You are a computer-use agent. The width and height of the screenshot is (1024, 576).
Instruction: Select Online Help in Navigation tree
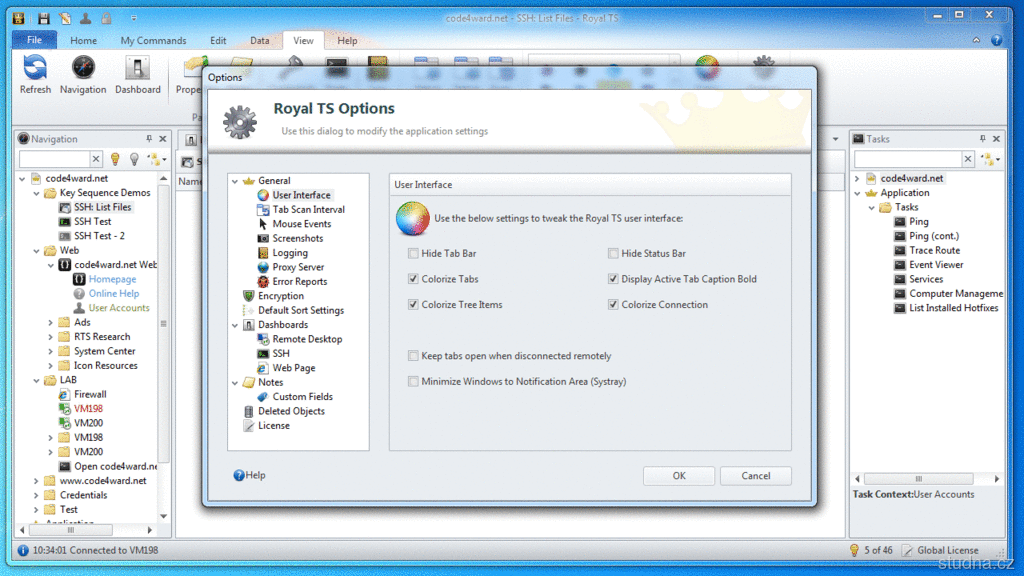pyautogui.click(x=114, y=293)
